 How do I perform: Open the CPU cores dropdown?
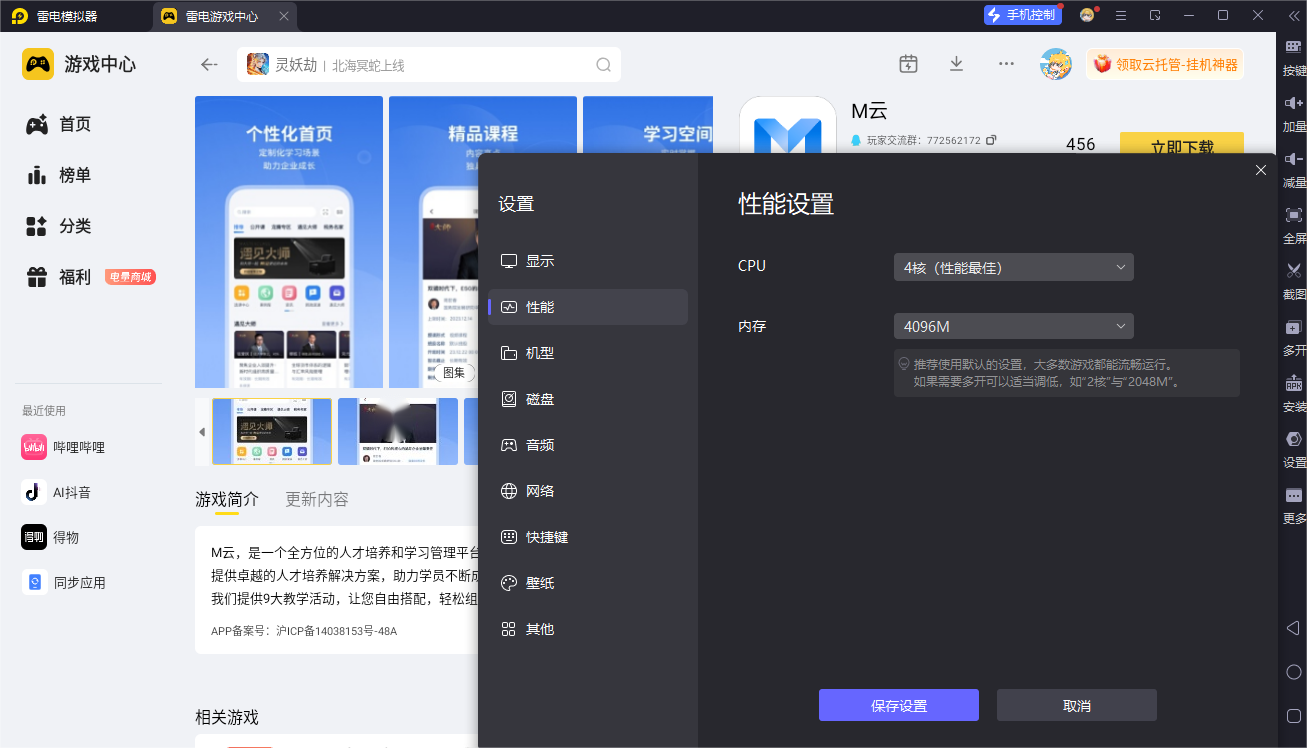[1013, 267]
